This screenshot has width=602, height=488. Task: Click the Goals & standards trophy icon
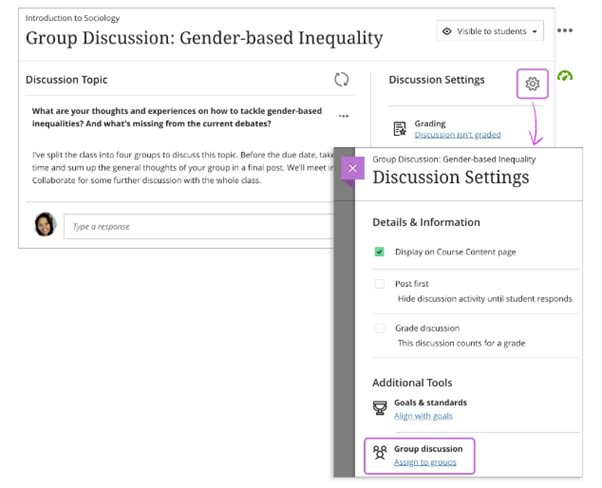[380, 408]
